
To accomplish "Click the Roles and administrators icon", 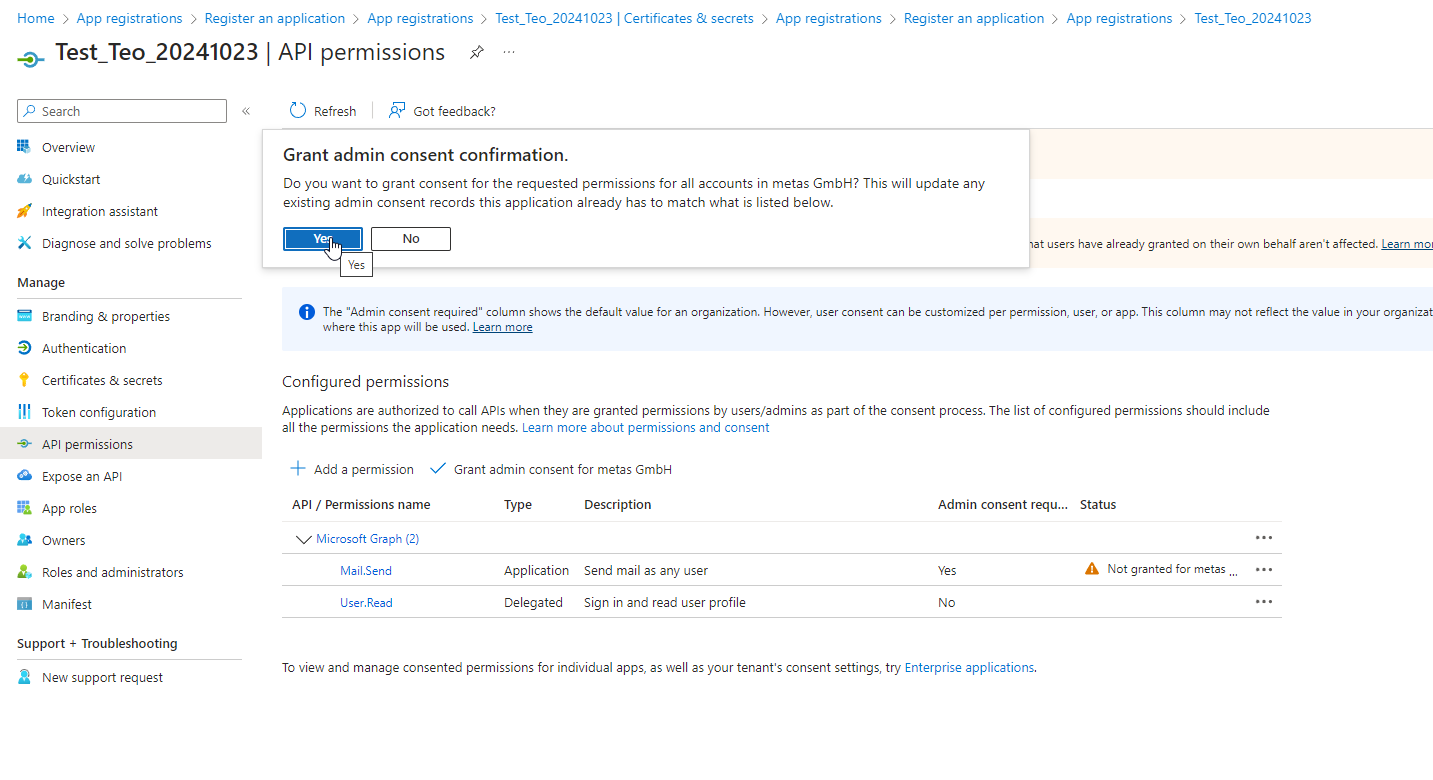I will [x=24, y=572].
